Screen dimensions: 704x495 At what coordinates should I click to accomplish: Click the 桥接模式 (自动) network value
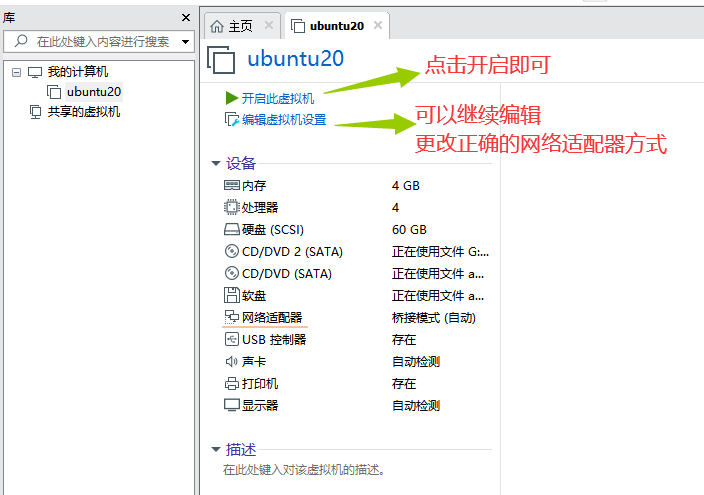click(x=434, y=318)
